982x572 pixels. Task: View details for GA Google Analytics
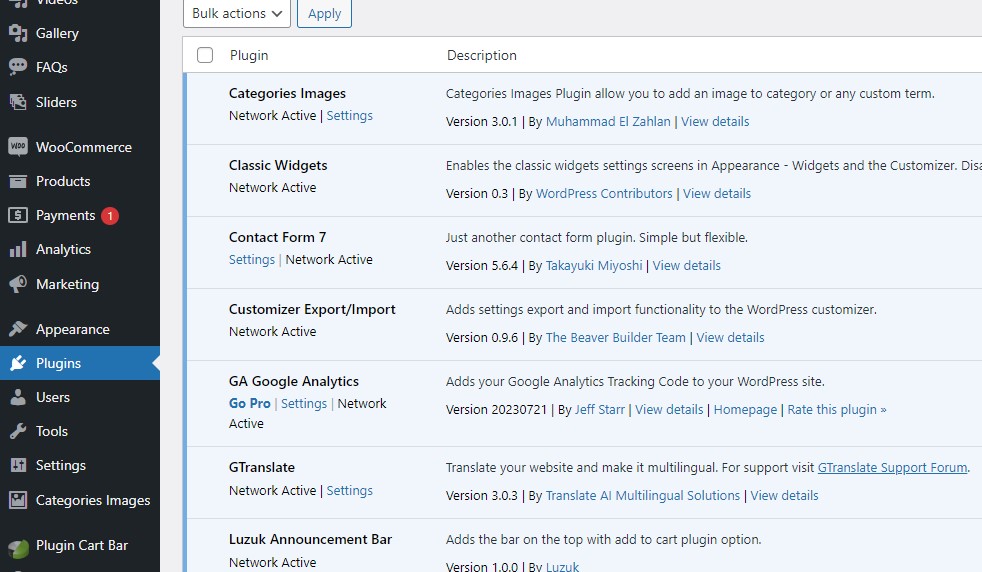[x=669, y=410]
